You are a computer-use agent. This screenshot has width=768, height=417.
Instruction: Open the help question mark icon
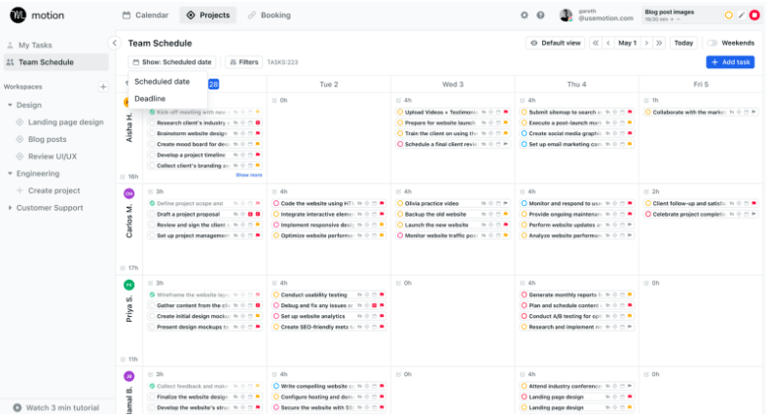540,15
